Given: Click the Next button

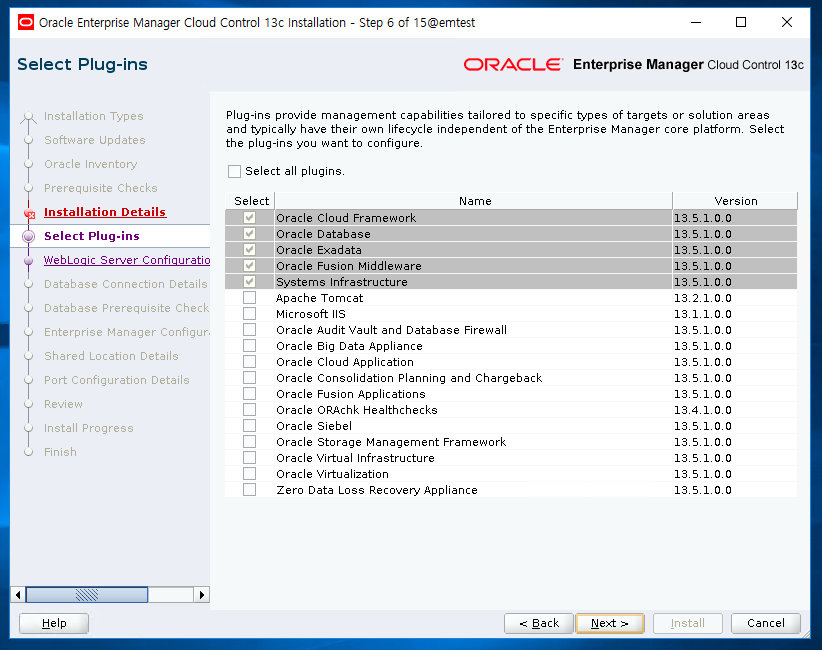Looking at the screenshot, I should click(610, 623).
